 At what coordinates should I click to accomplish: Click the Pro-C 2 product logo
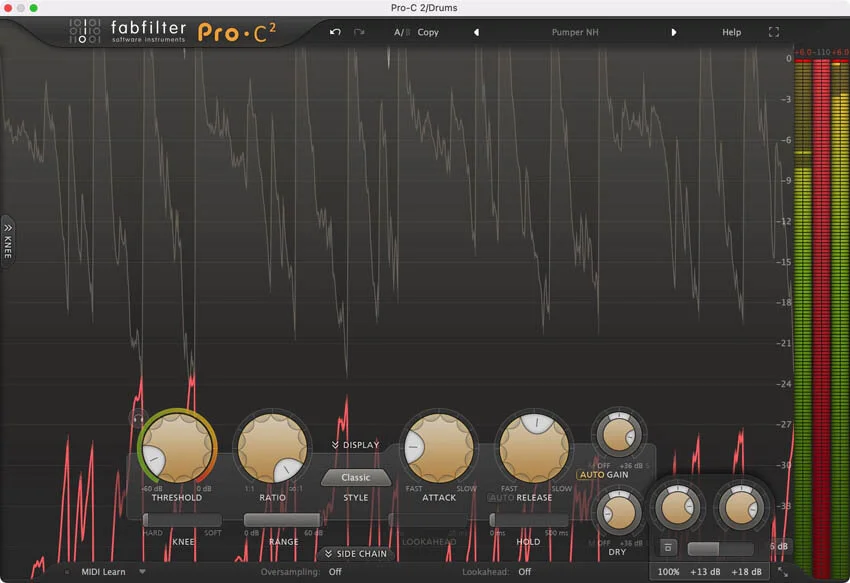237,33
